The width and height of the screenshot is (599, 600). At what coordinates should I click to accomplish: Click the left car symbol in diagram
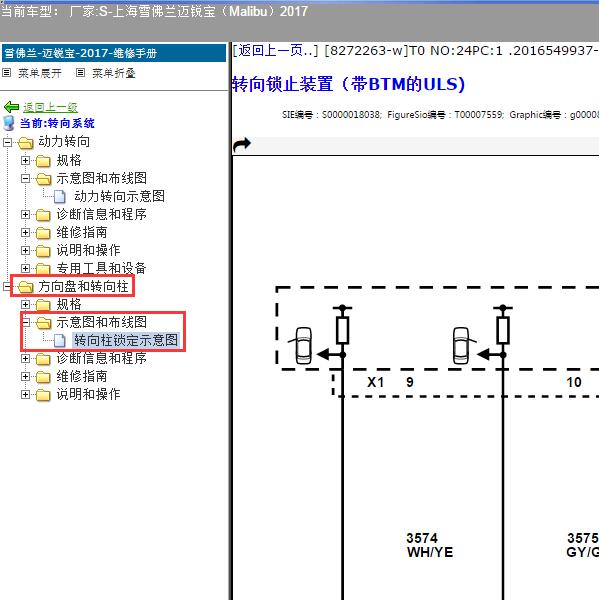[x=302, y=346]
